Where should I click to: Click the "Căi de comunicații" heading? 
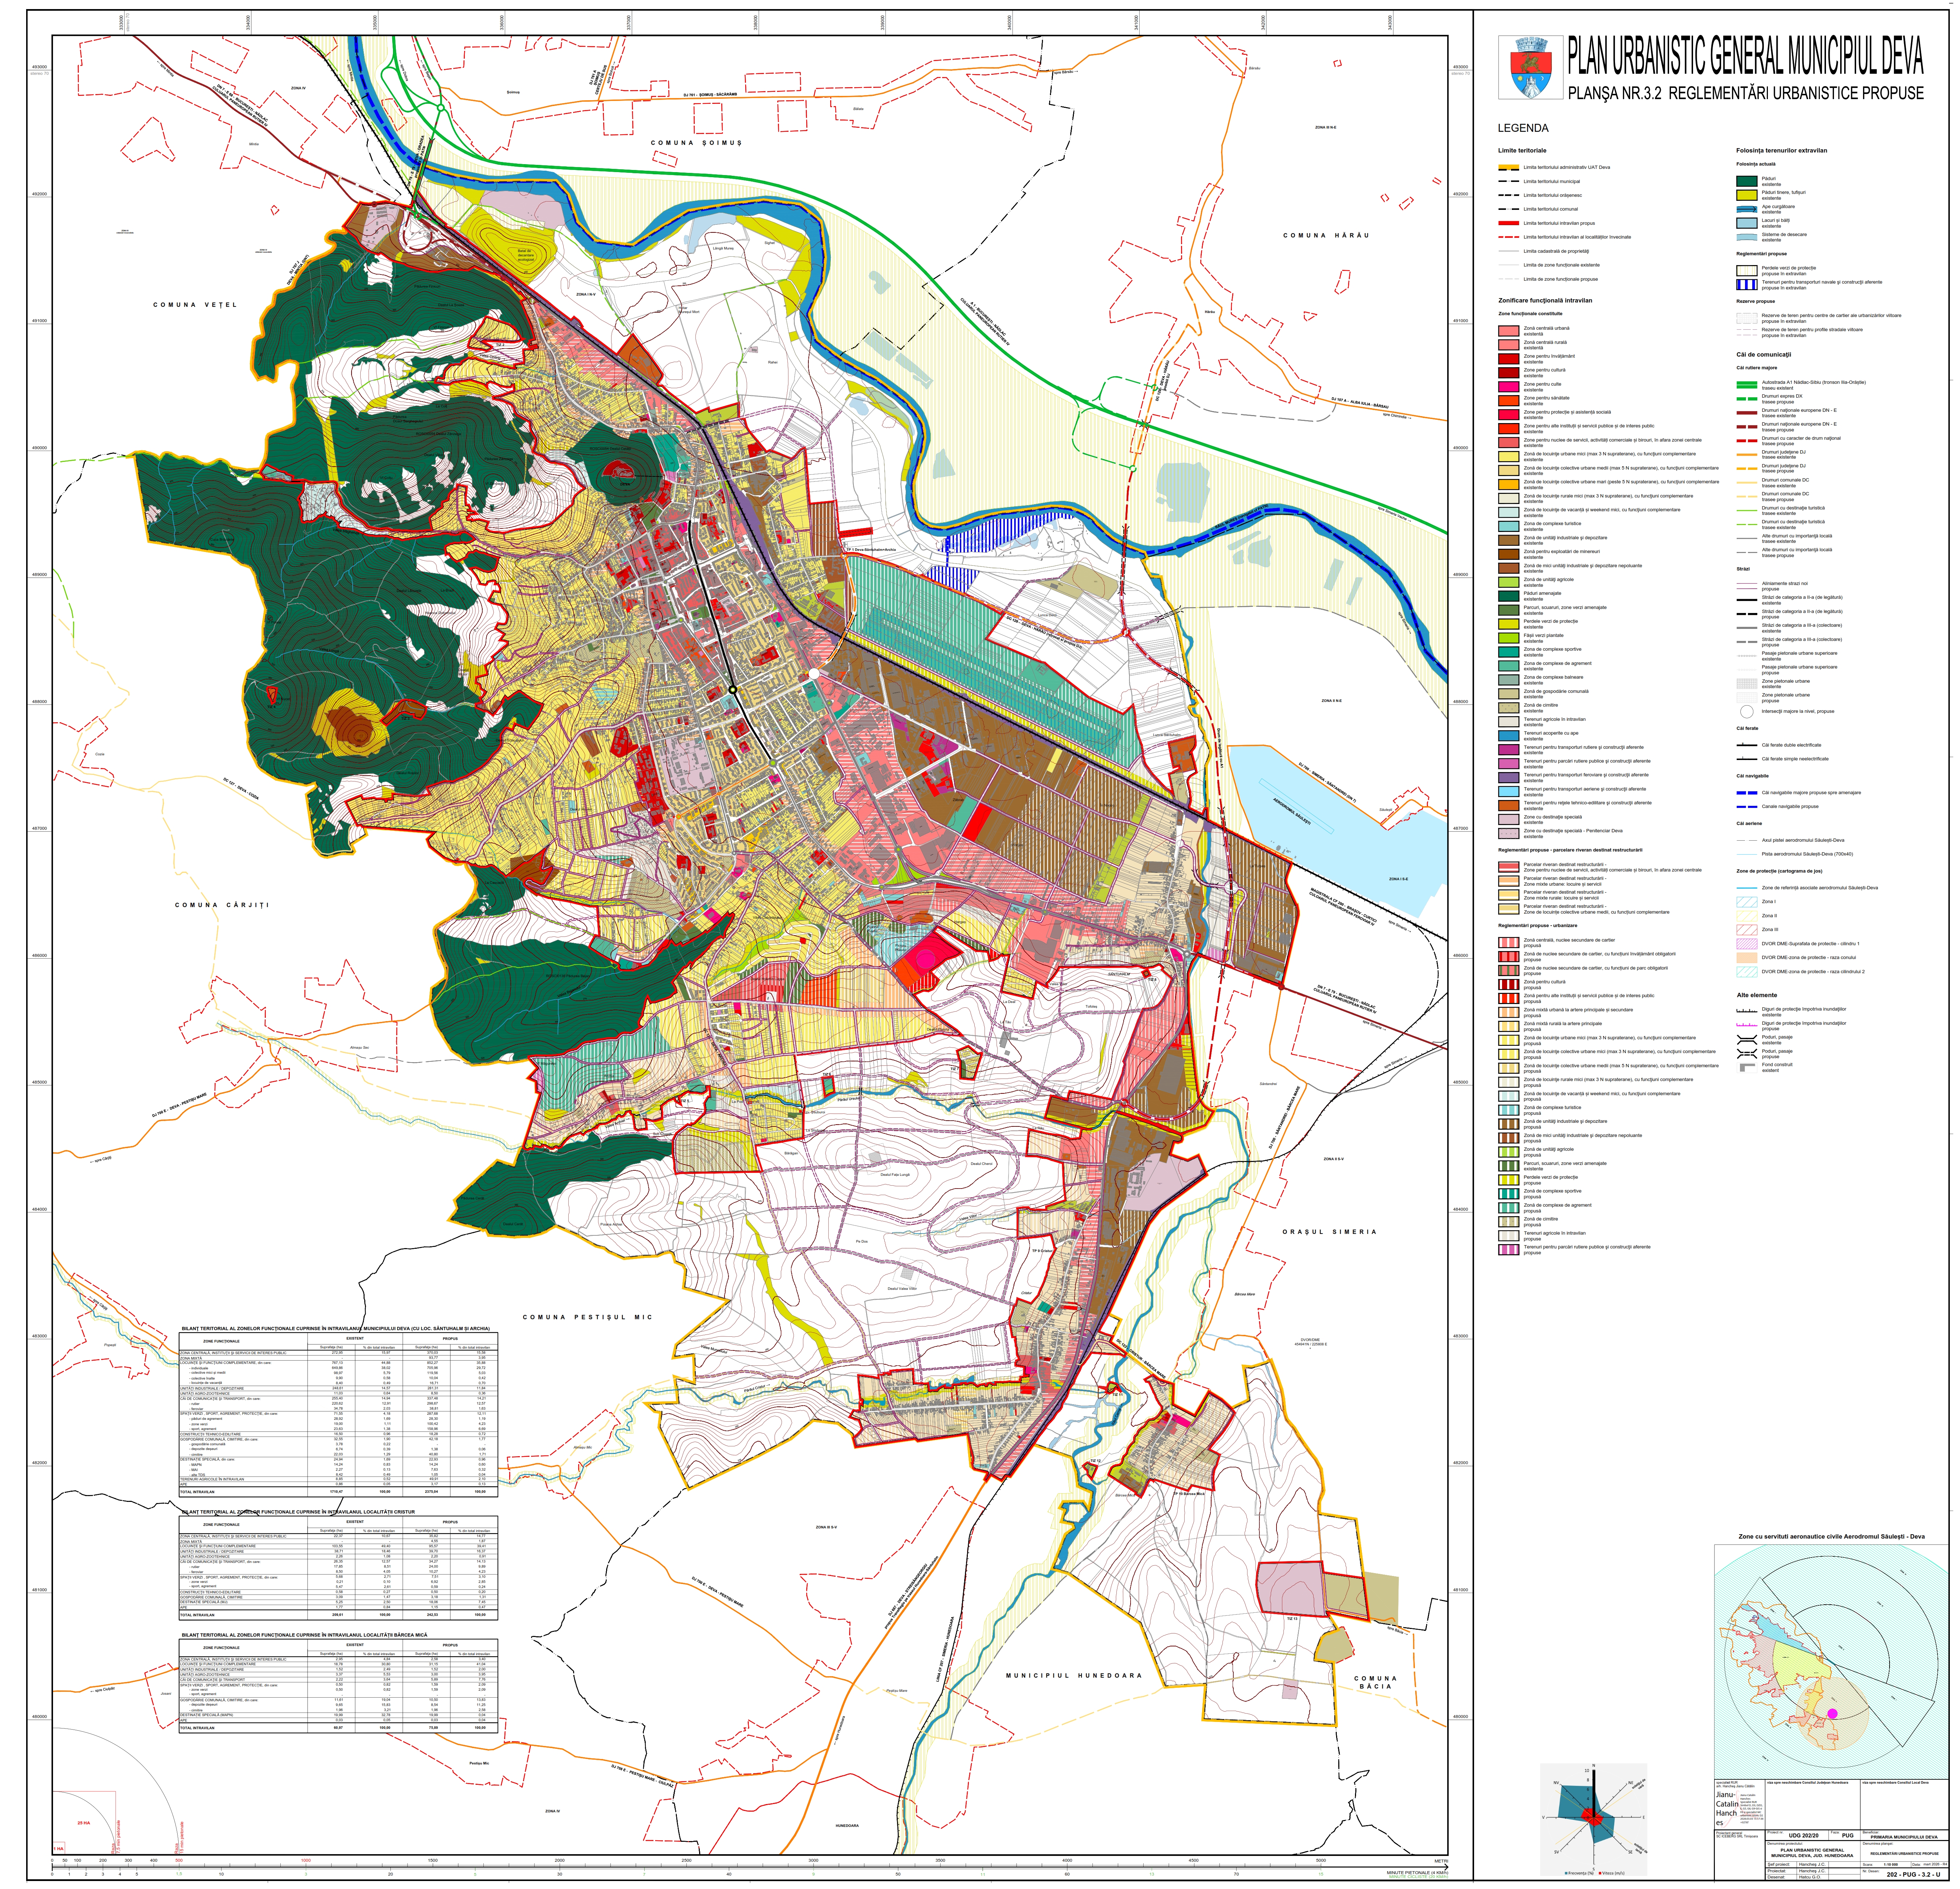coord(1764,355)
